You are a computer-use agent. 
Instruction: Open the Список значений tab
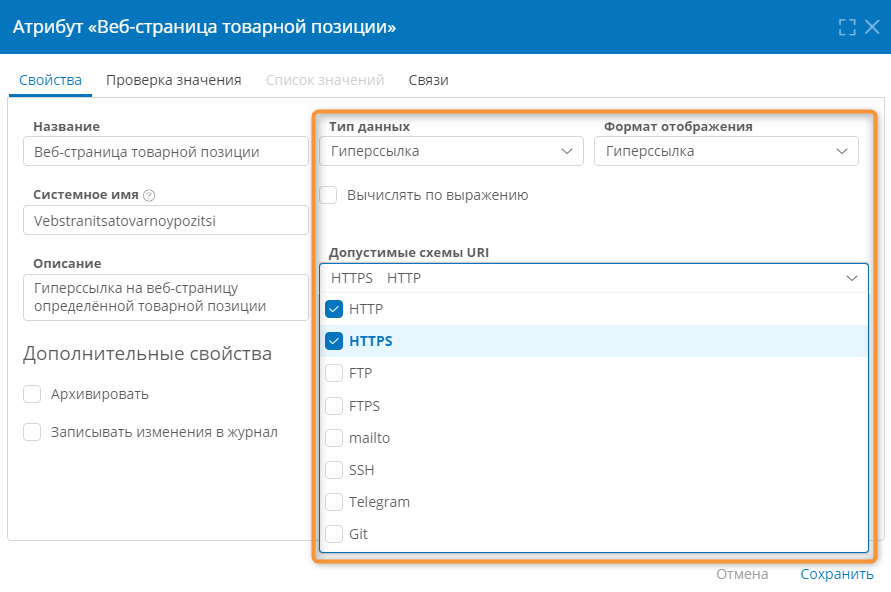[325, 80]
